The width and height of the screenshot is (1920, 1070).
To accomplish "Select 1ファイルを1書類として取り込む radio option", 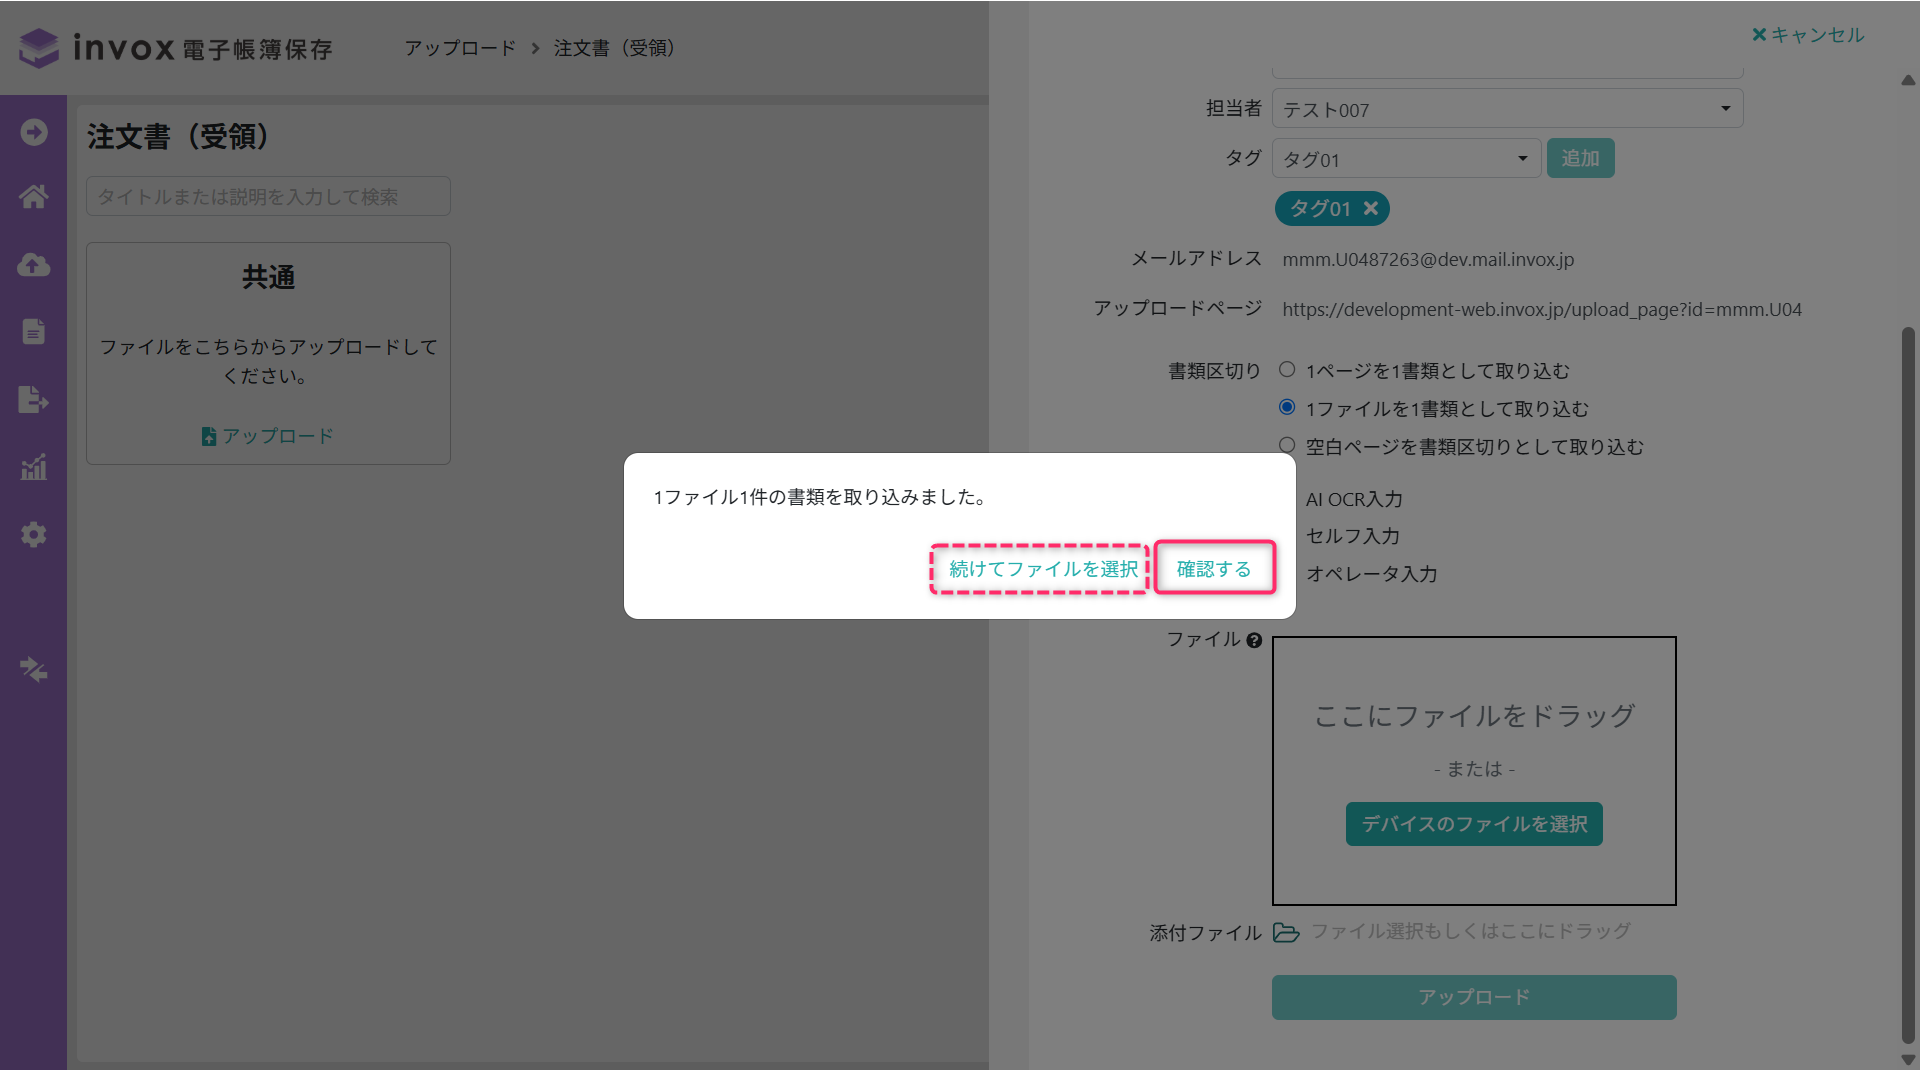I will point(1287,408).
